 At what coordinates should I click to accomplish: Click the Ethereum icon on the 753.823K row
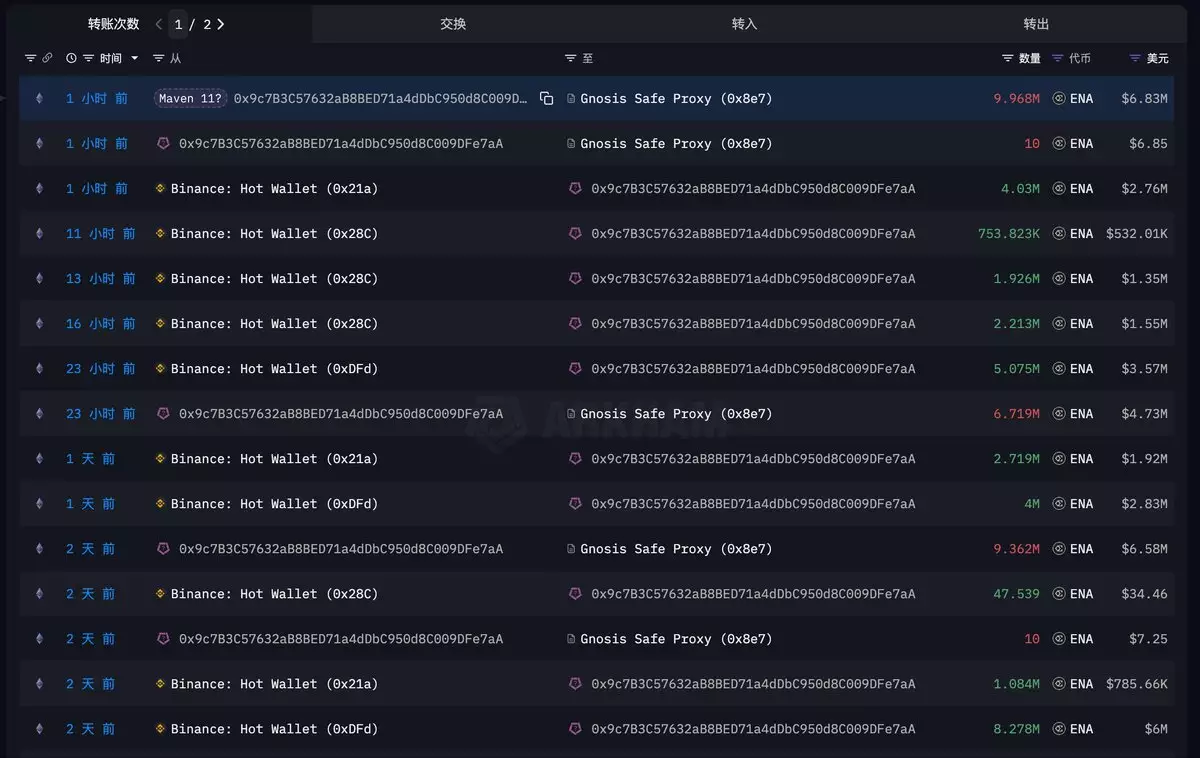point(40,233)
